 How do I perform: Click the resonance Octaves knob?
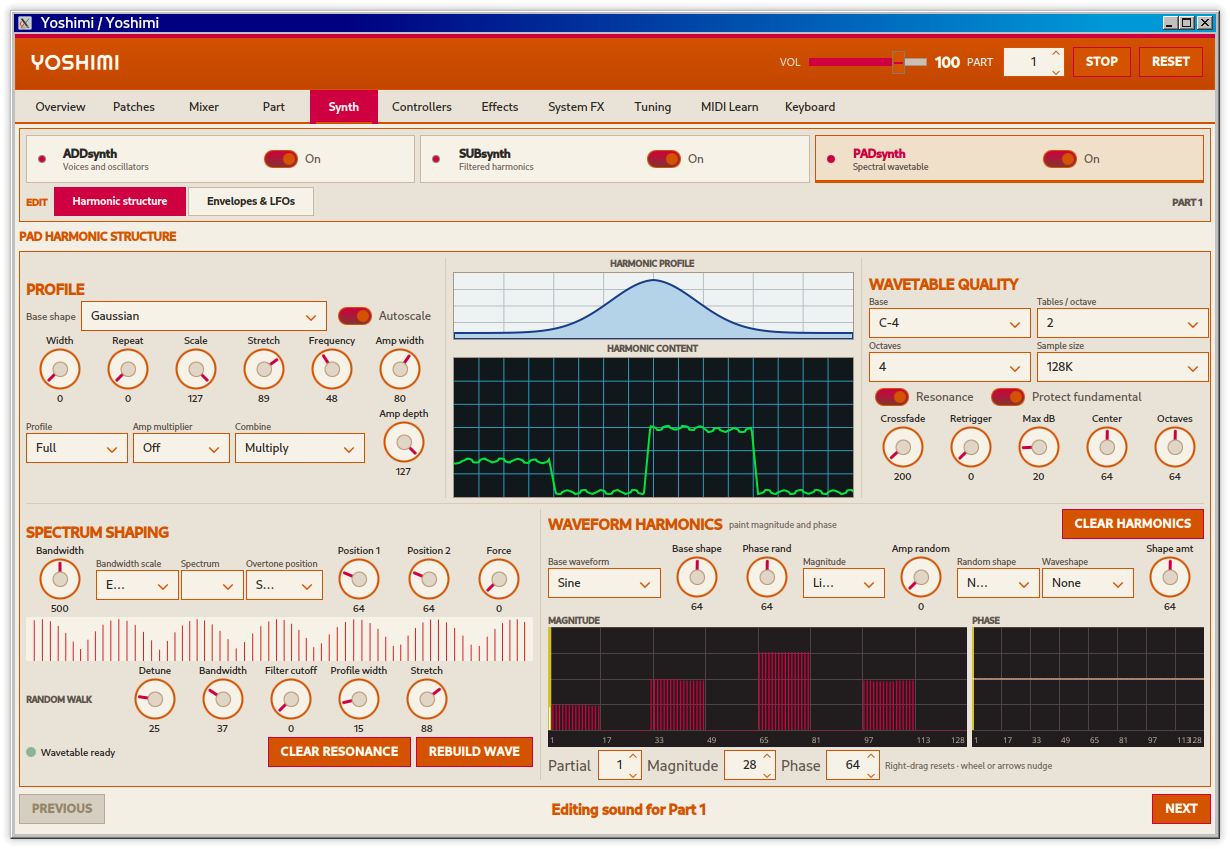coord(1175,447)
